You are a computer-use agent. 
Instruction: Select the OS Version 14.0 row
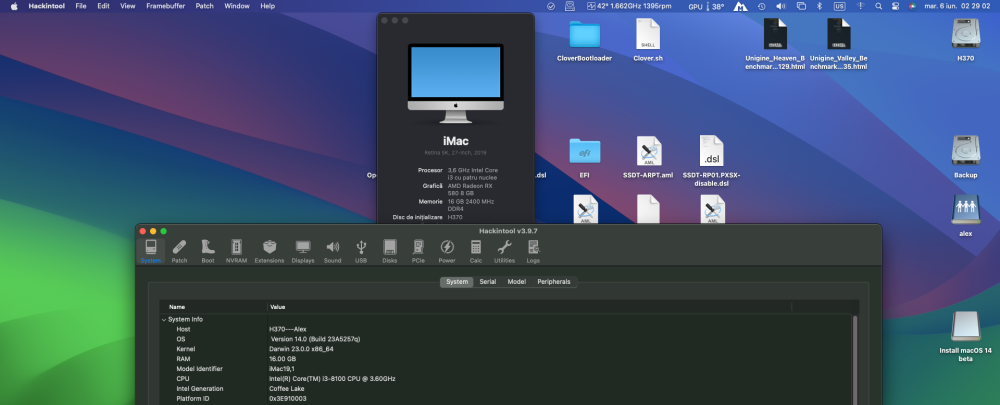pyautogui.click(x=506, y=339)
